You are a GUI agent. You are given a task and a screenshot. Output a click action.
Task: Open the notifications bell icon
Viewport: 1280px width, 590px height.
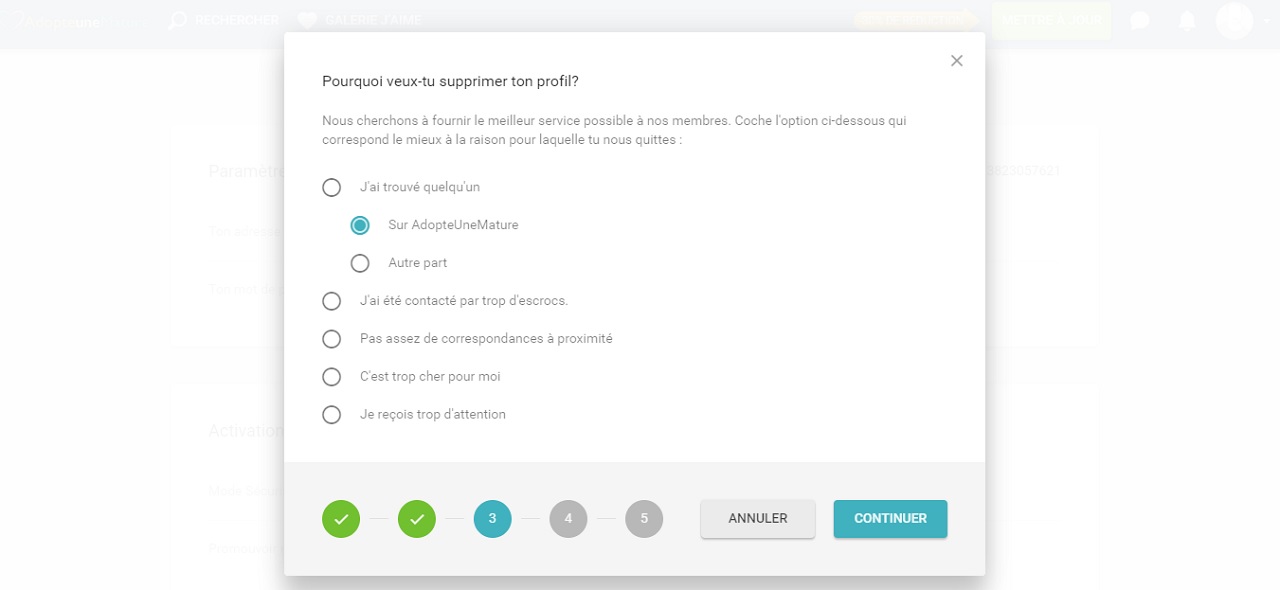click(x=1187, y=20)
